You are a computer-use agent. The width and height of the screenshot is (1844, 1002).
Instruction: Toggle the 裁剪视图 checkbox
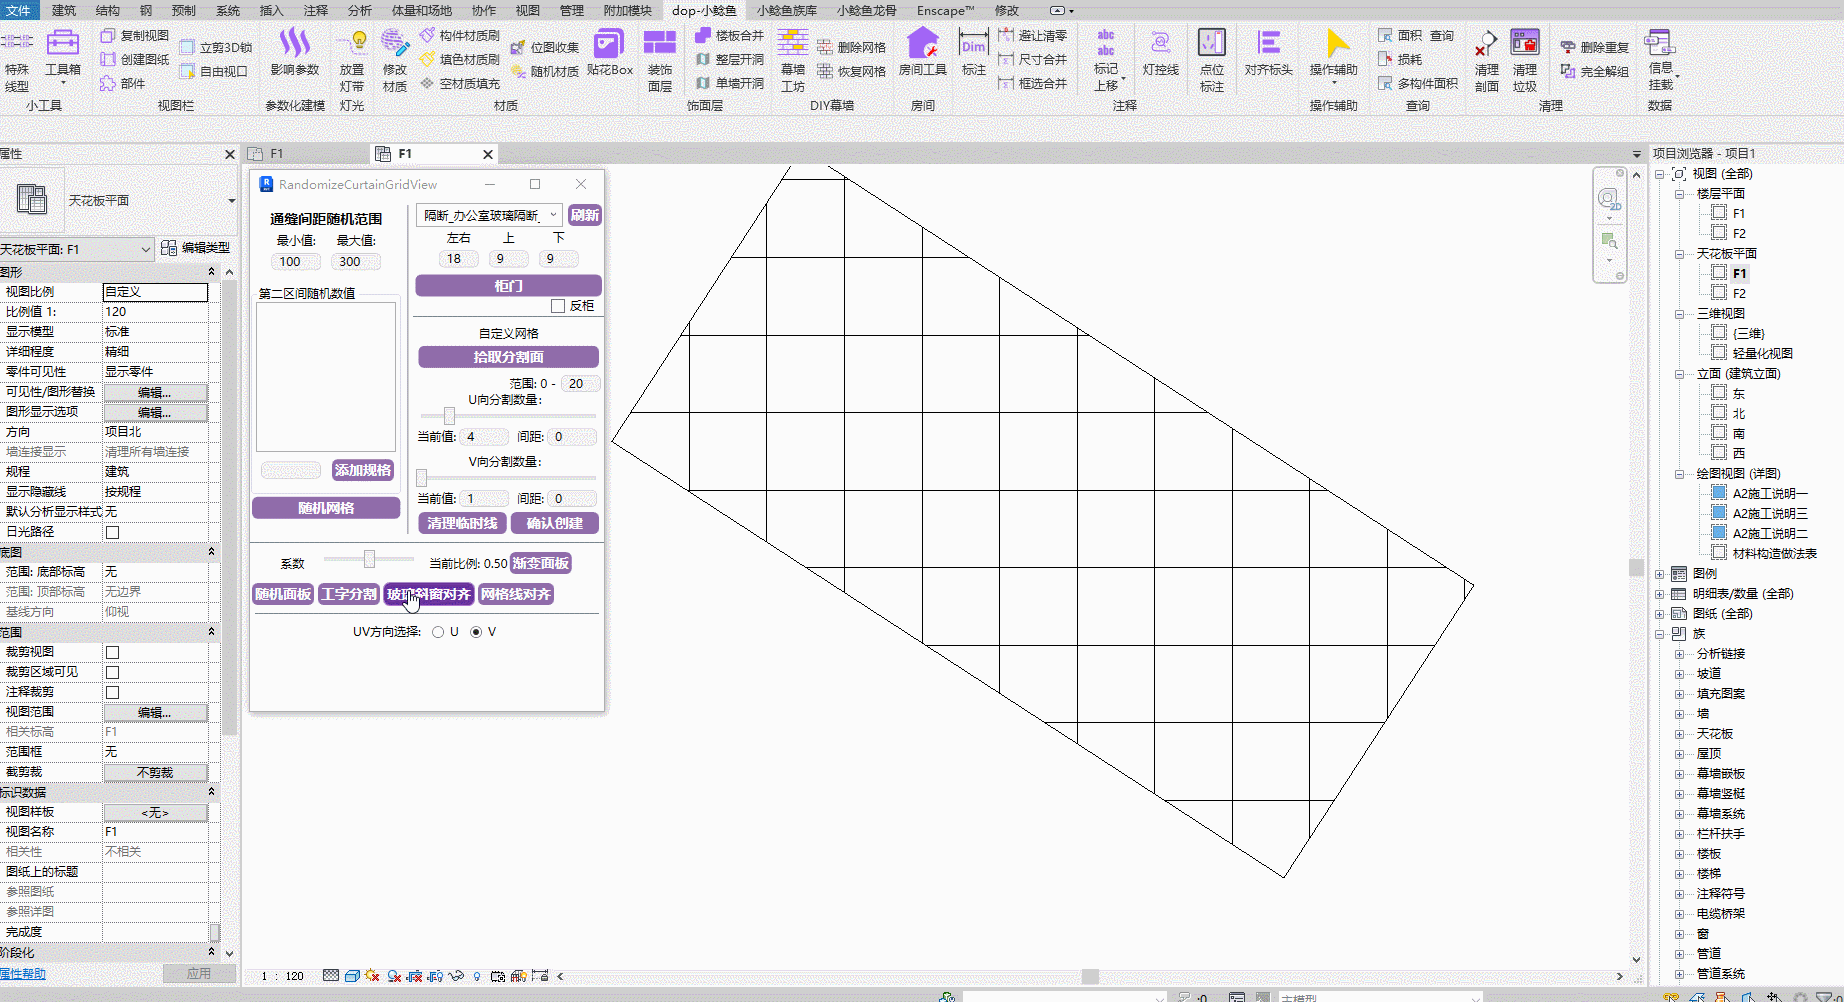click(x=112, y=652)
